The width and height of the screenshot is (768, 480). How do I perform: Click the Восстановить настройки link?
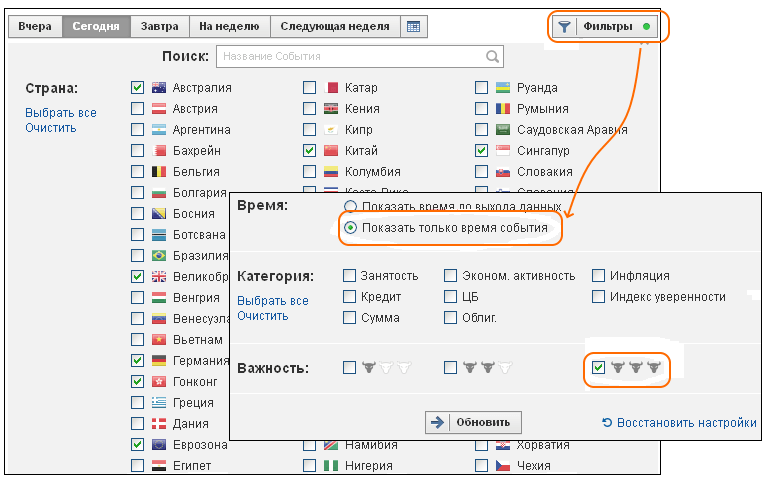pos(679,423)
